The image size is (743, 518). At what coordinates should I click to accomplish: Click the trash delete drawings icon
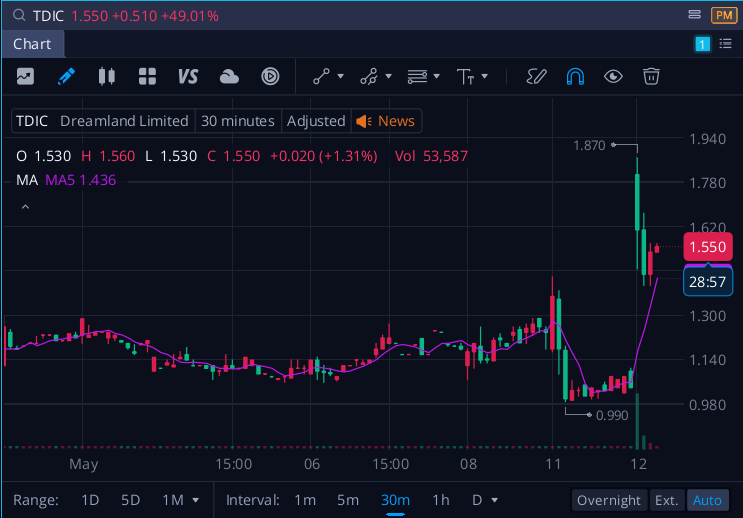[651, 76]
